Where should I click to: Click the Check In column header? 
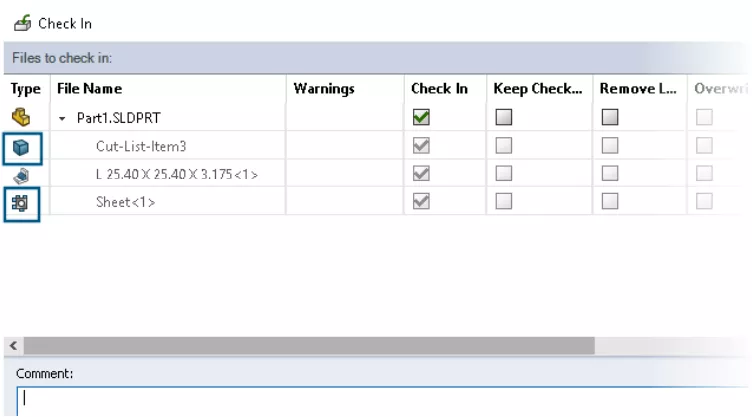click(x=439, y=89)
